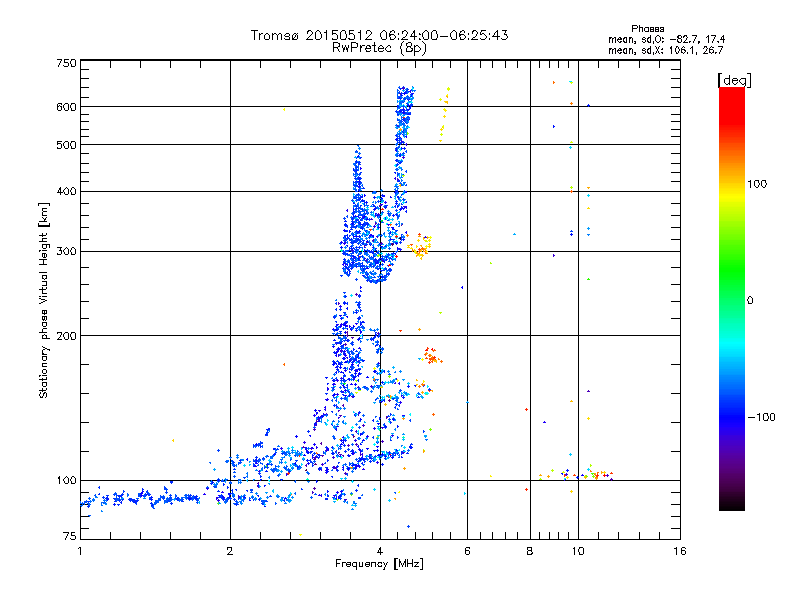Click y-axis tick label '400'
Screen dimensions: 800x600
[67, 192]
